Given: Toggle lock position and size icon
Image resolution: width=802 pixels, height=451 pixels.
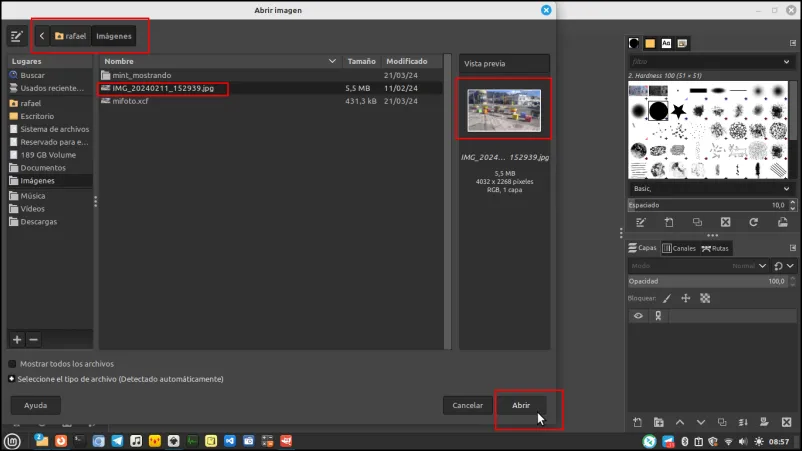Looking at the screenshot, I should [x=686, y=299].
